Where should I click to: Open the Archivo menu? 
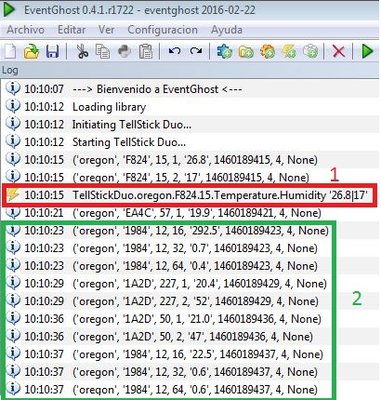coord(26,30)
